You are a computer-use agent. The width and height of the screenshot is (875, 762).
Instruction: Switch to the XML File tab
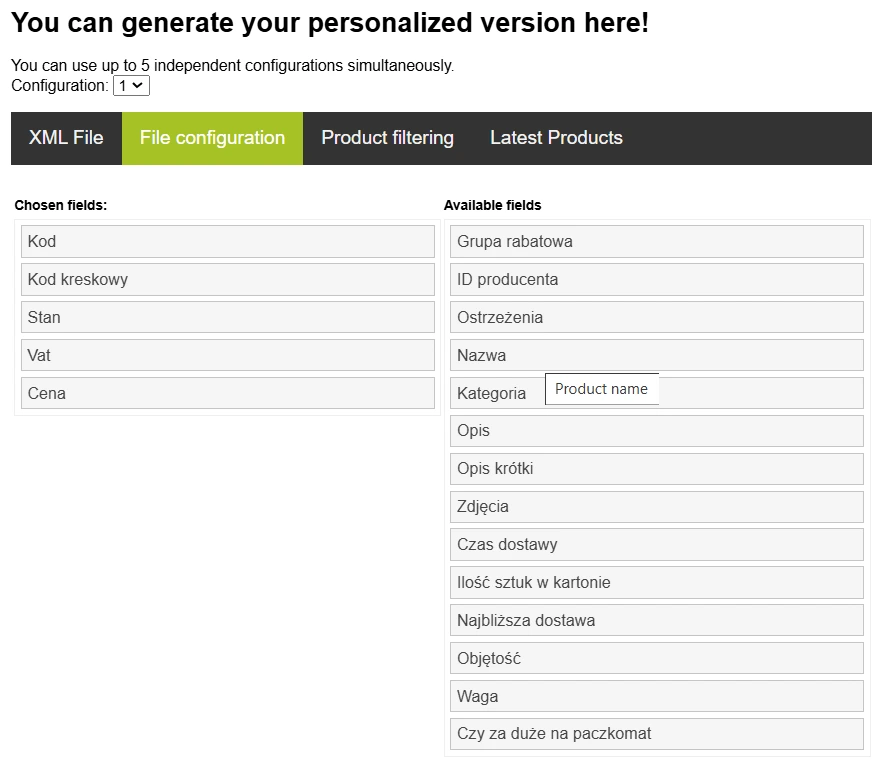pyautogui.click(x=66, y=138)
